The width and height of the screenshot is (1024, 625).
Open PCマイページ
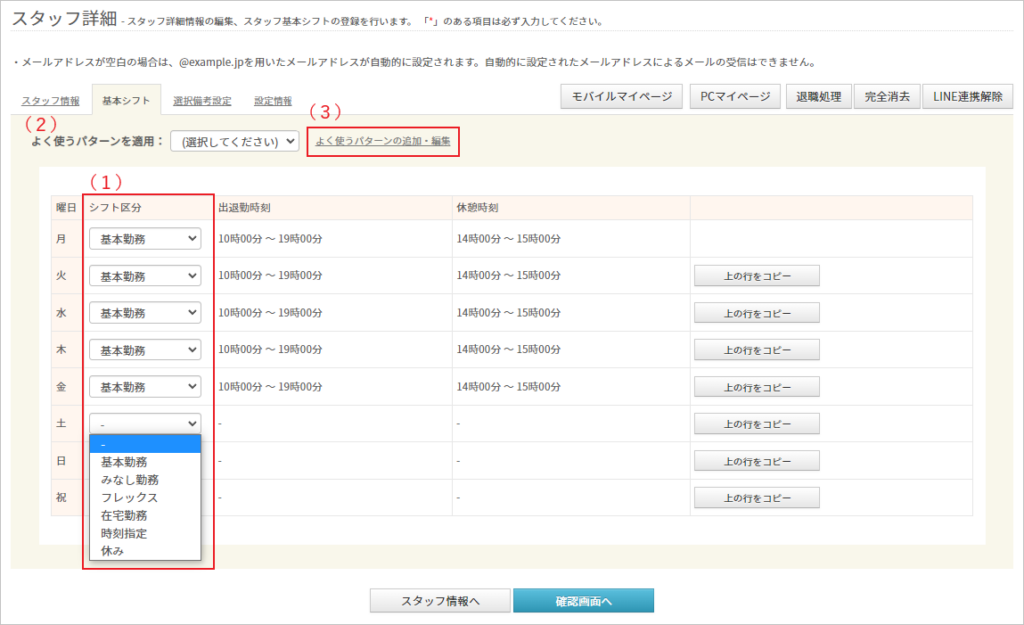pyautogui.click(x=735, y=96)
